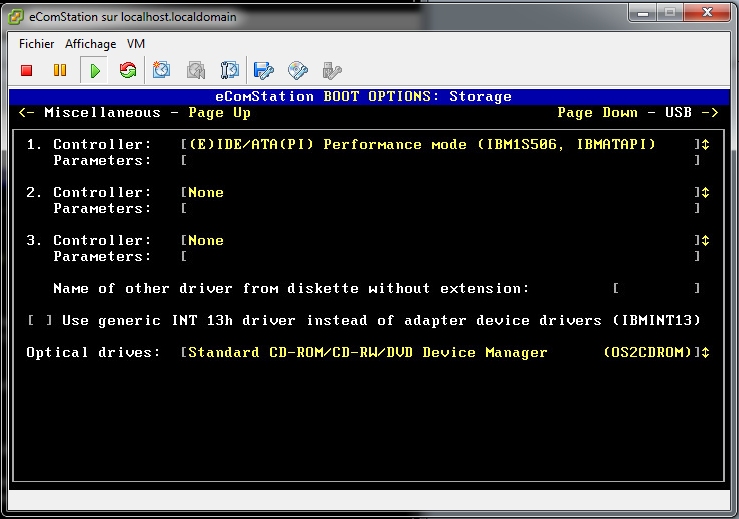Screen dimensions: 739x519
Task: Pause the virtual machine
Action: [60, 71]
